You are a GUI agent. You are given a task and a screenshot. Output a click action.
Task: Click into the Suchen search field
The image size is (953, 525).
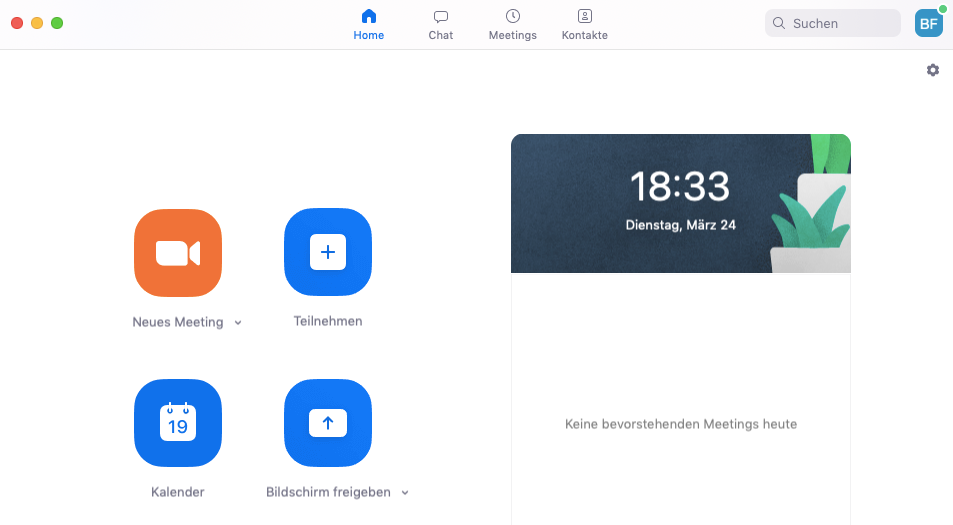coord(833,23)
